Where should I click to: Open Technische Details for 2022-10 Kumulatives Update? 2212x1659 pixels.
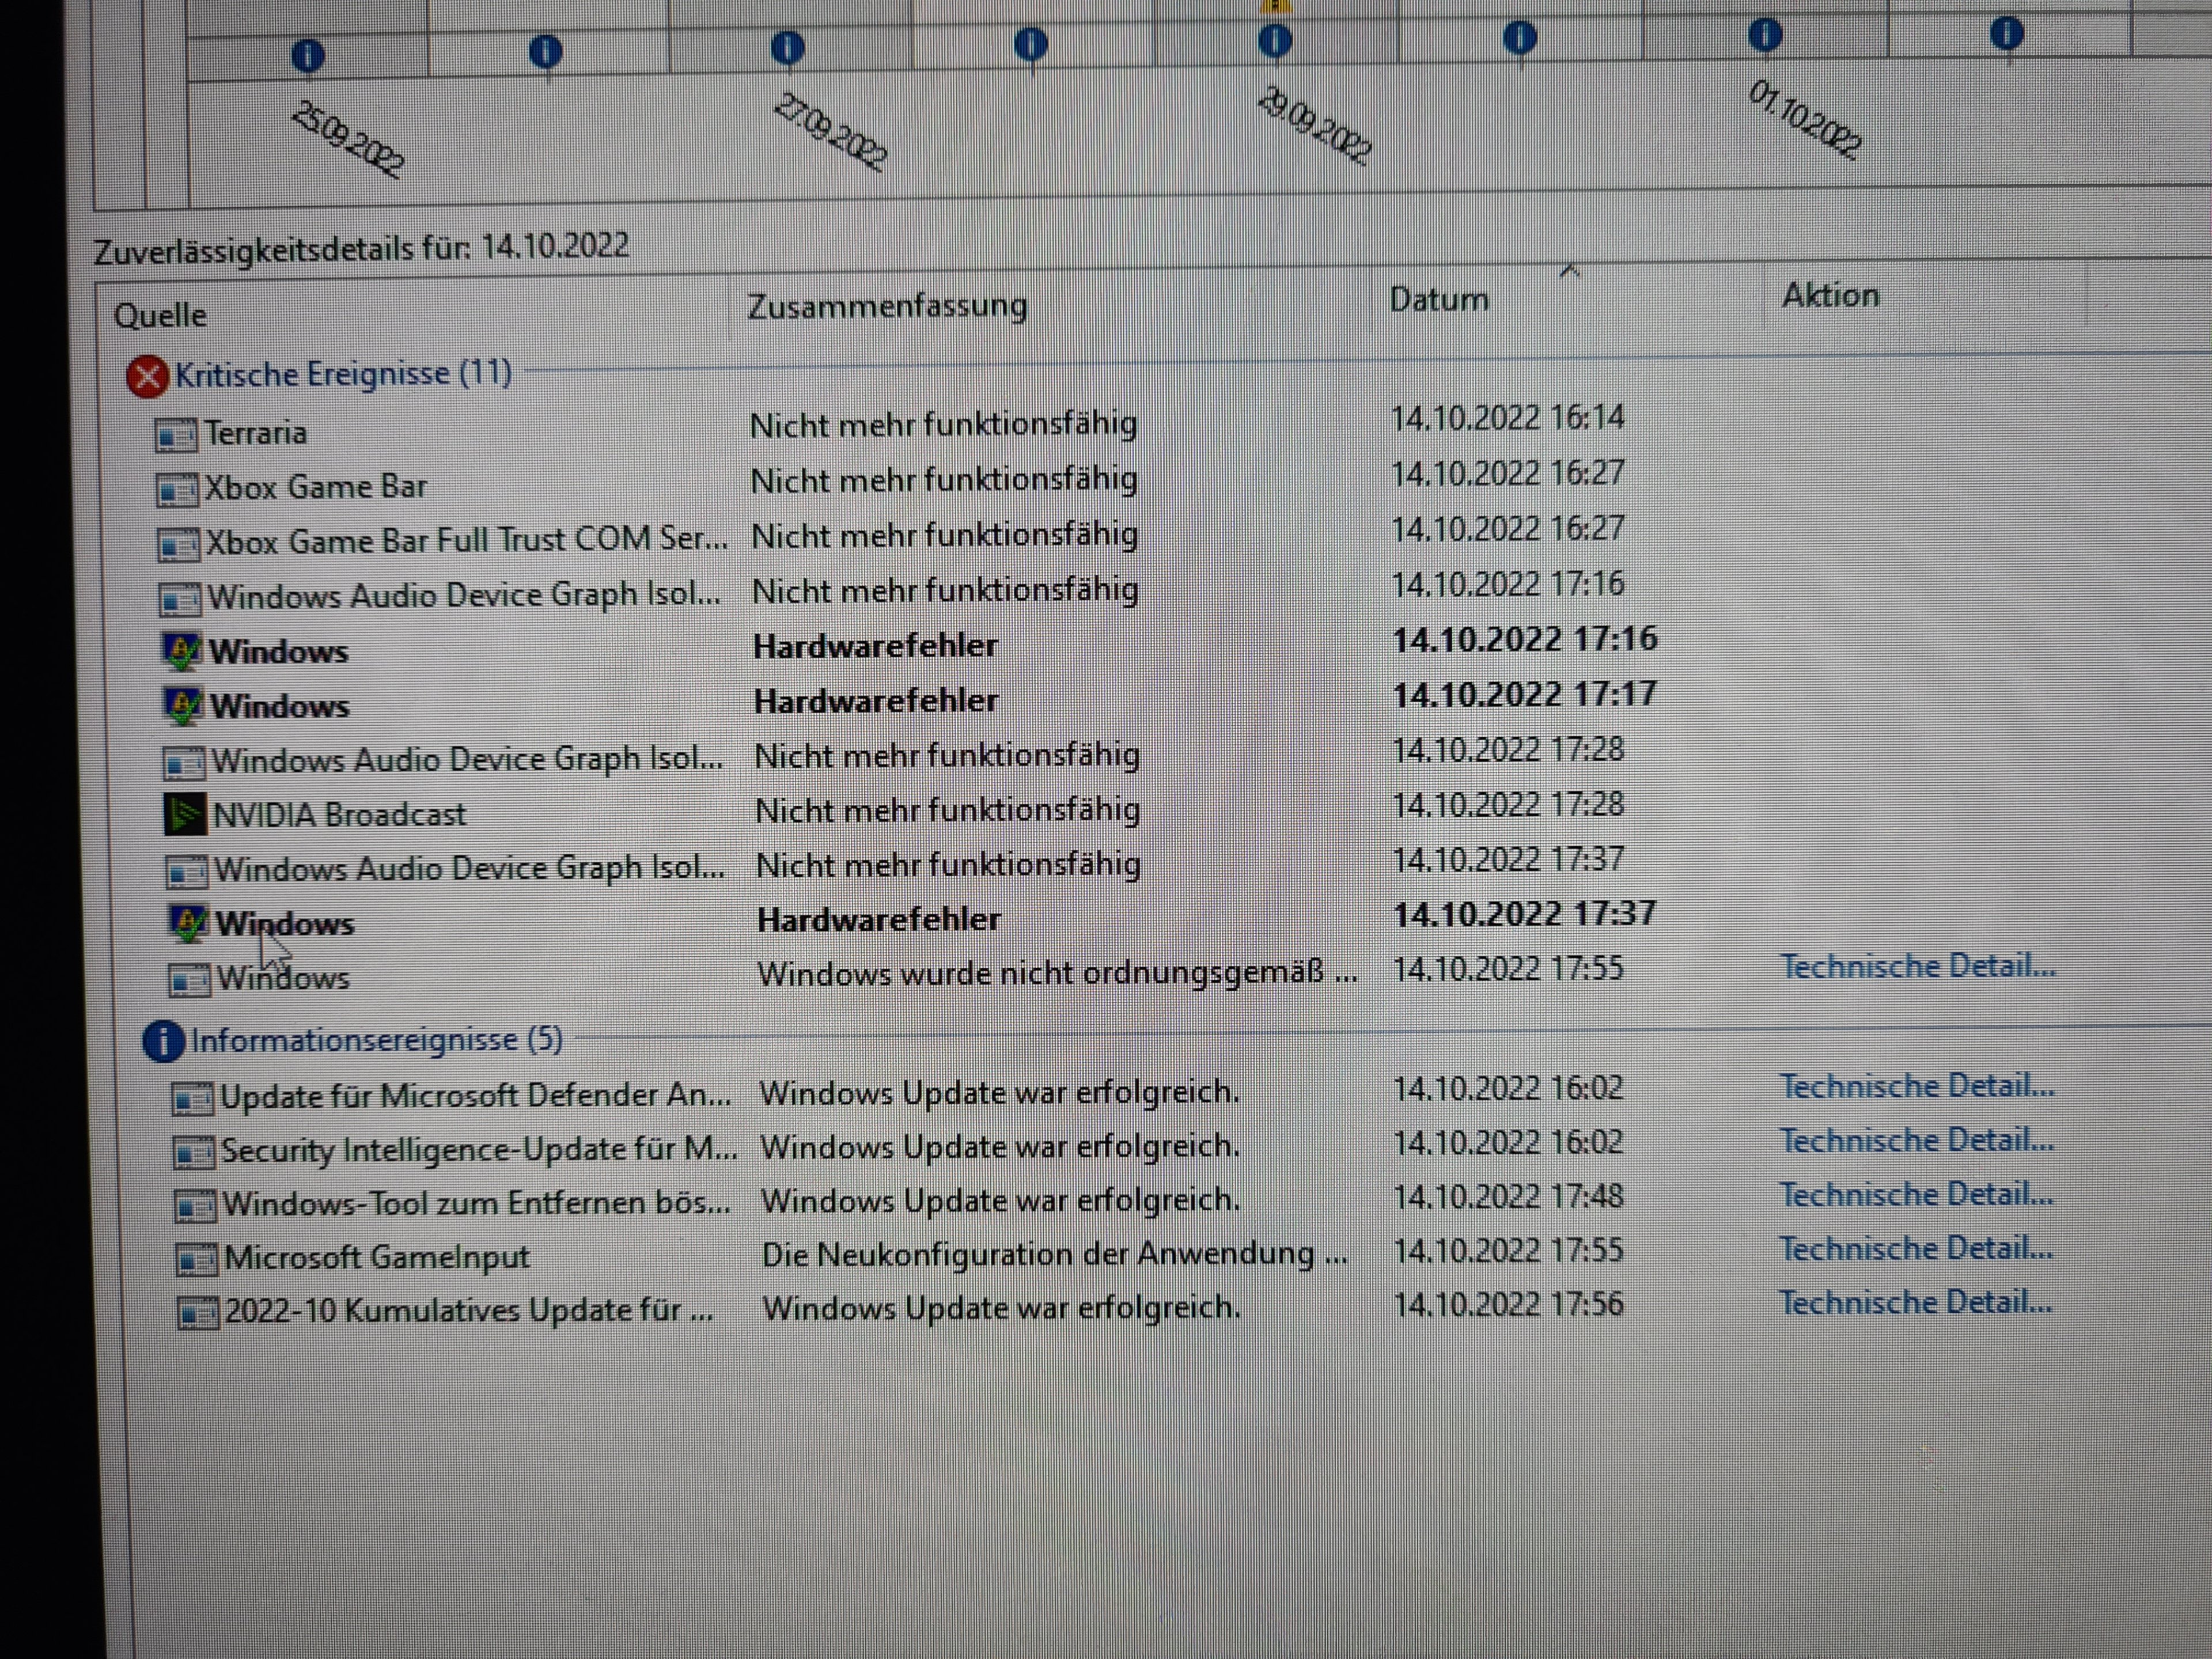pyautogui.click(x=1914, y=1302)
